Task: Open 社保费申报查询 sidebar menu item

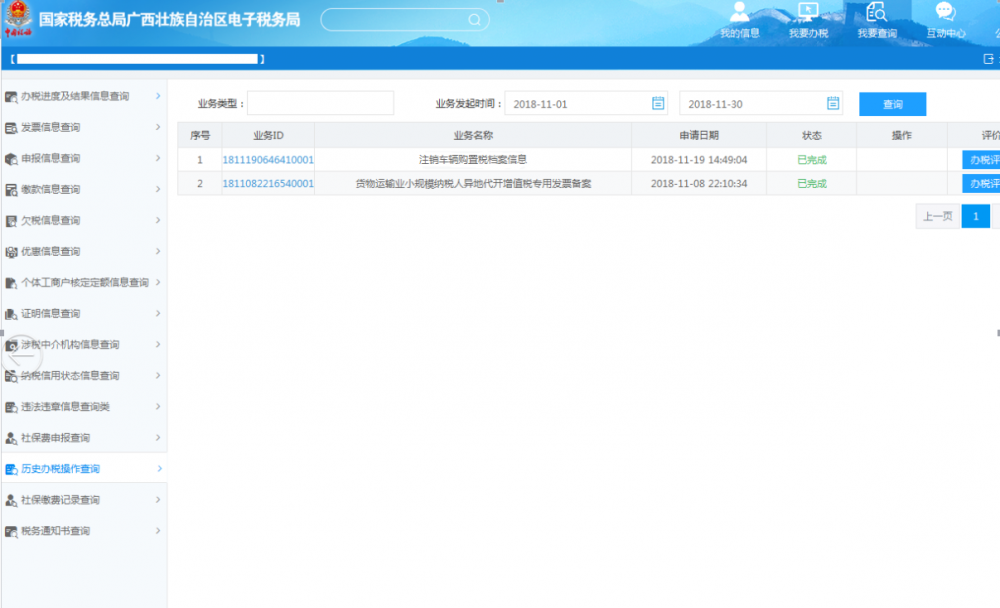Action: click(x=56, y=438)
